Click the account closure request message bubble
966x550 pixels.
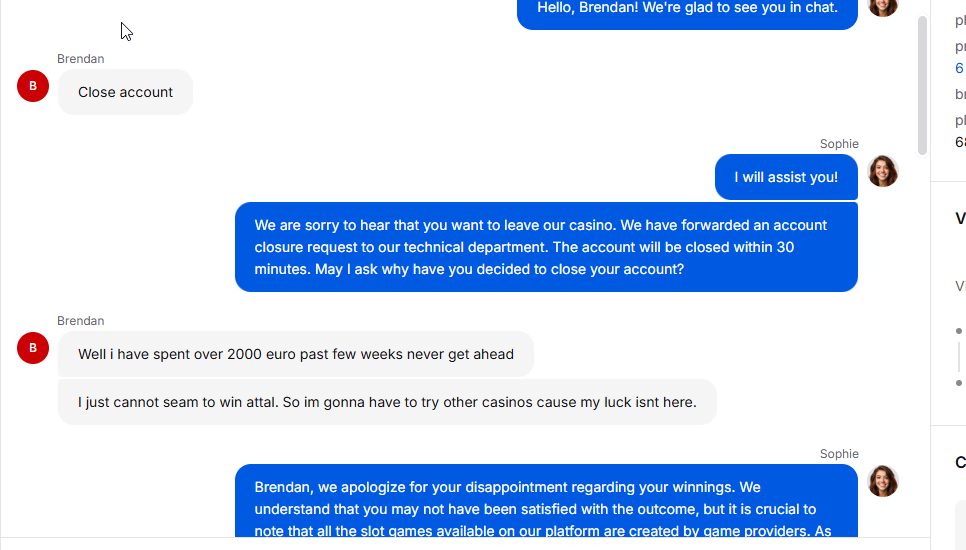[x=546, y=247]
